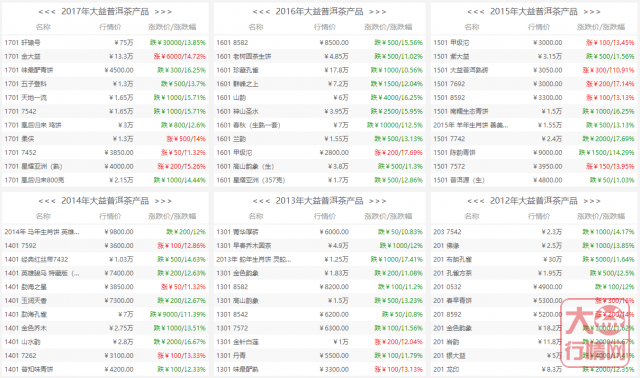Click the <<< arrows before 2015年大益普洱茶产品
This screenshot has height=378, width=640.
click(476, 12)
